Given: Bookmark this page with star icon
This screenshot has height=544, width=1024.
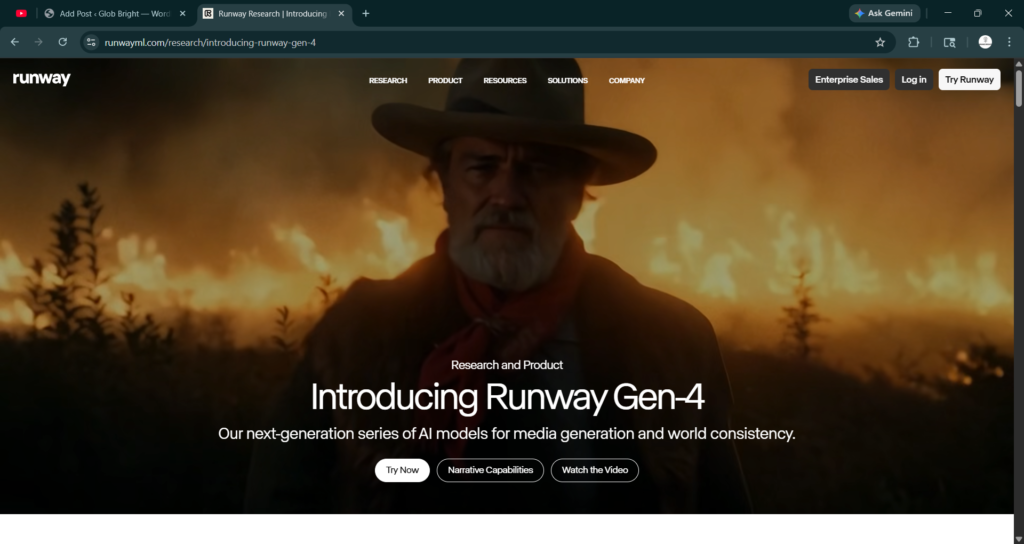Looking at the screenshot, I should [880, 42].
